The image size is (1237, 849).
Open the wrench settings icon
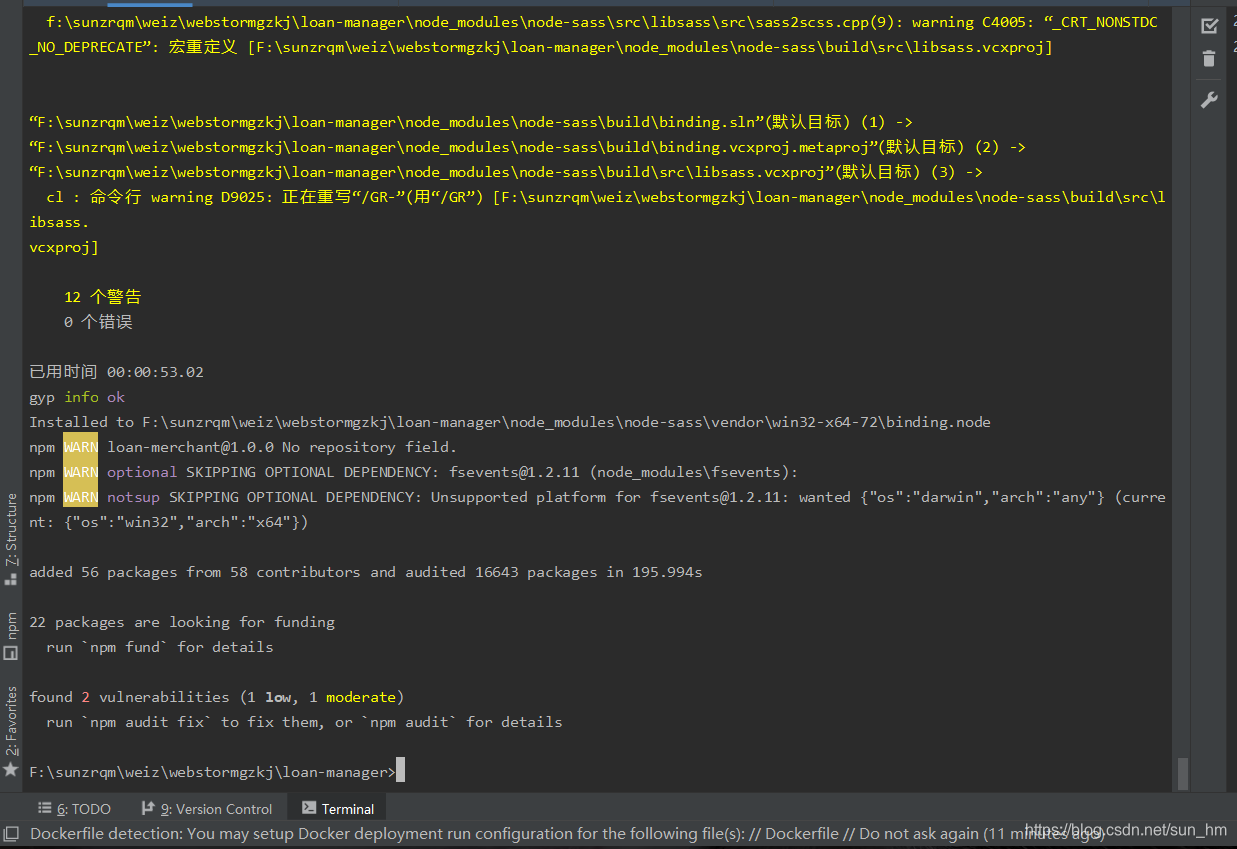(x=1209, y=100)
